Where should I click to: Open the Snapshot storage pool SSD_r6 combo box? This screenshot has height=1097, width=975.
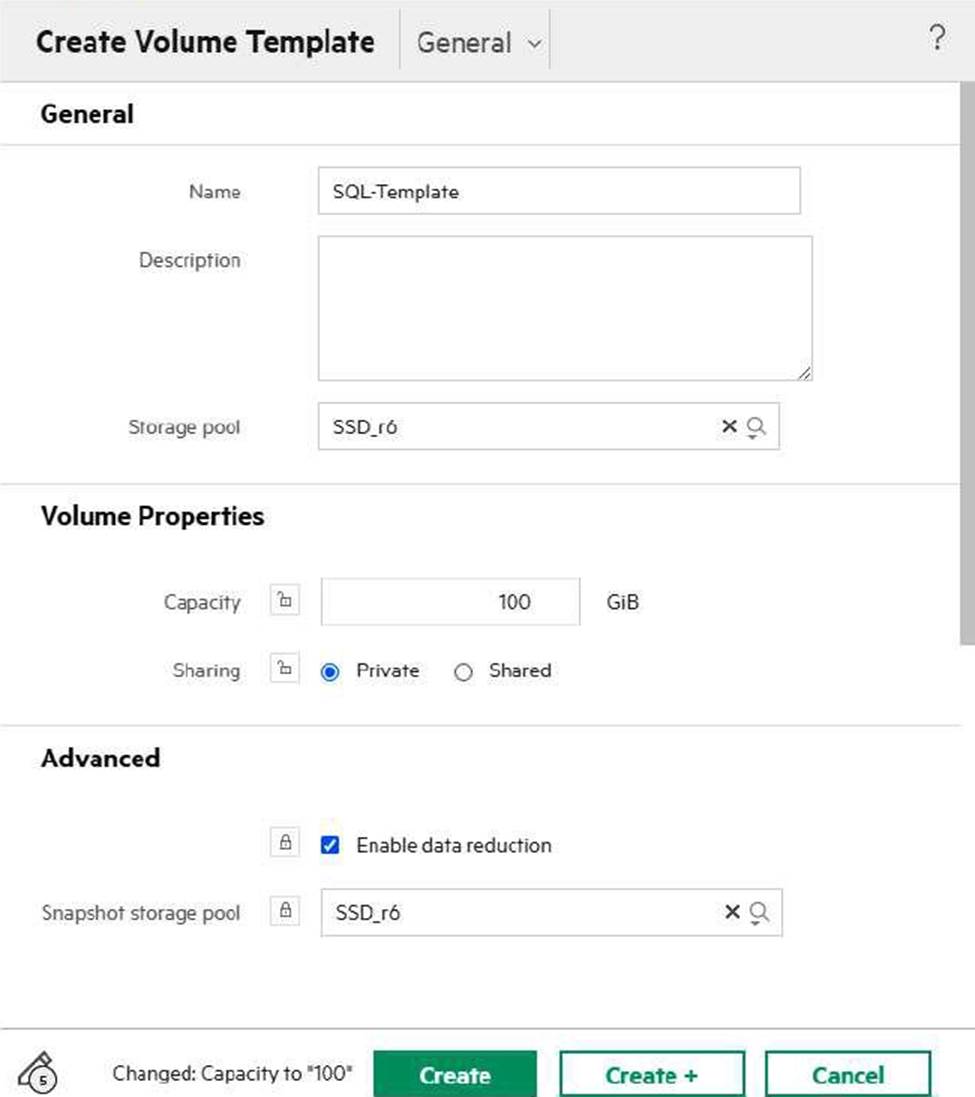[551, 912]
